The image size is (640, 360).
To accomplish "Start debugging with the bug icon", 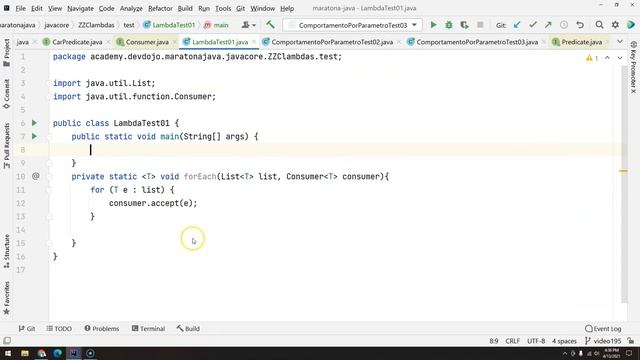I will coord(449,25).
